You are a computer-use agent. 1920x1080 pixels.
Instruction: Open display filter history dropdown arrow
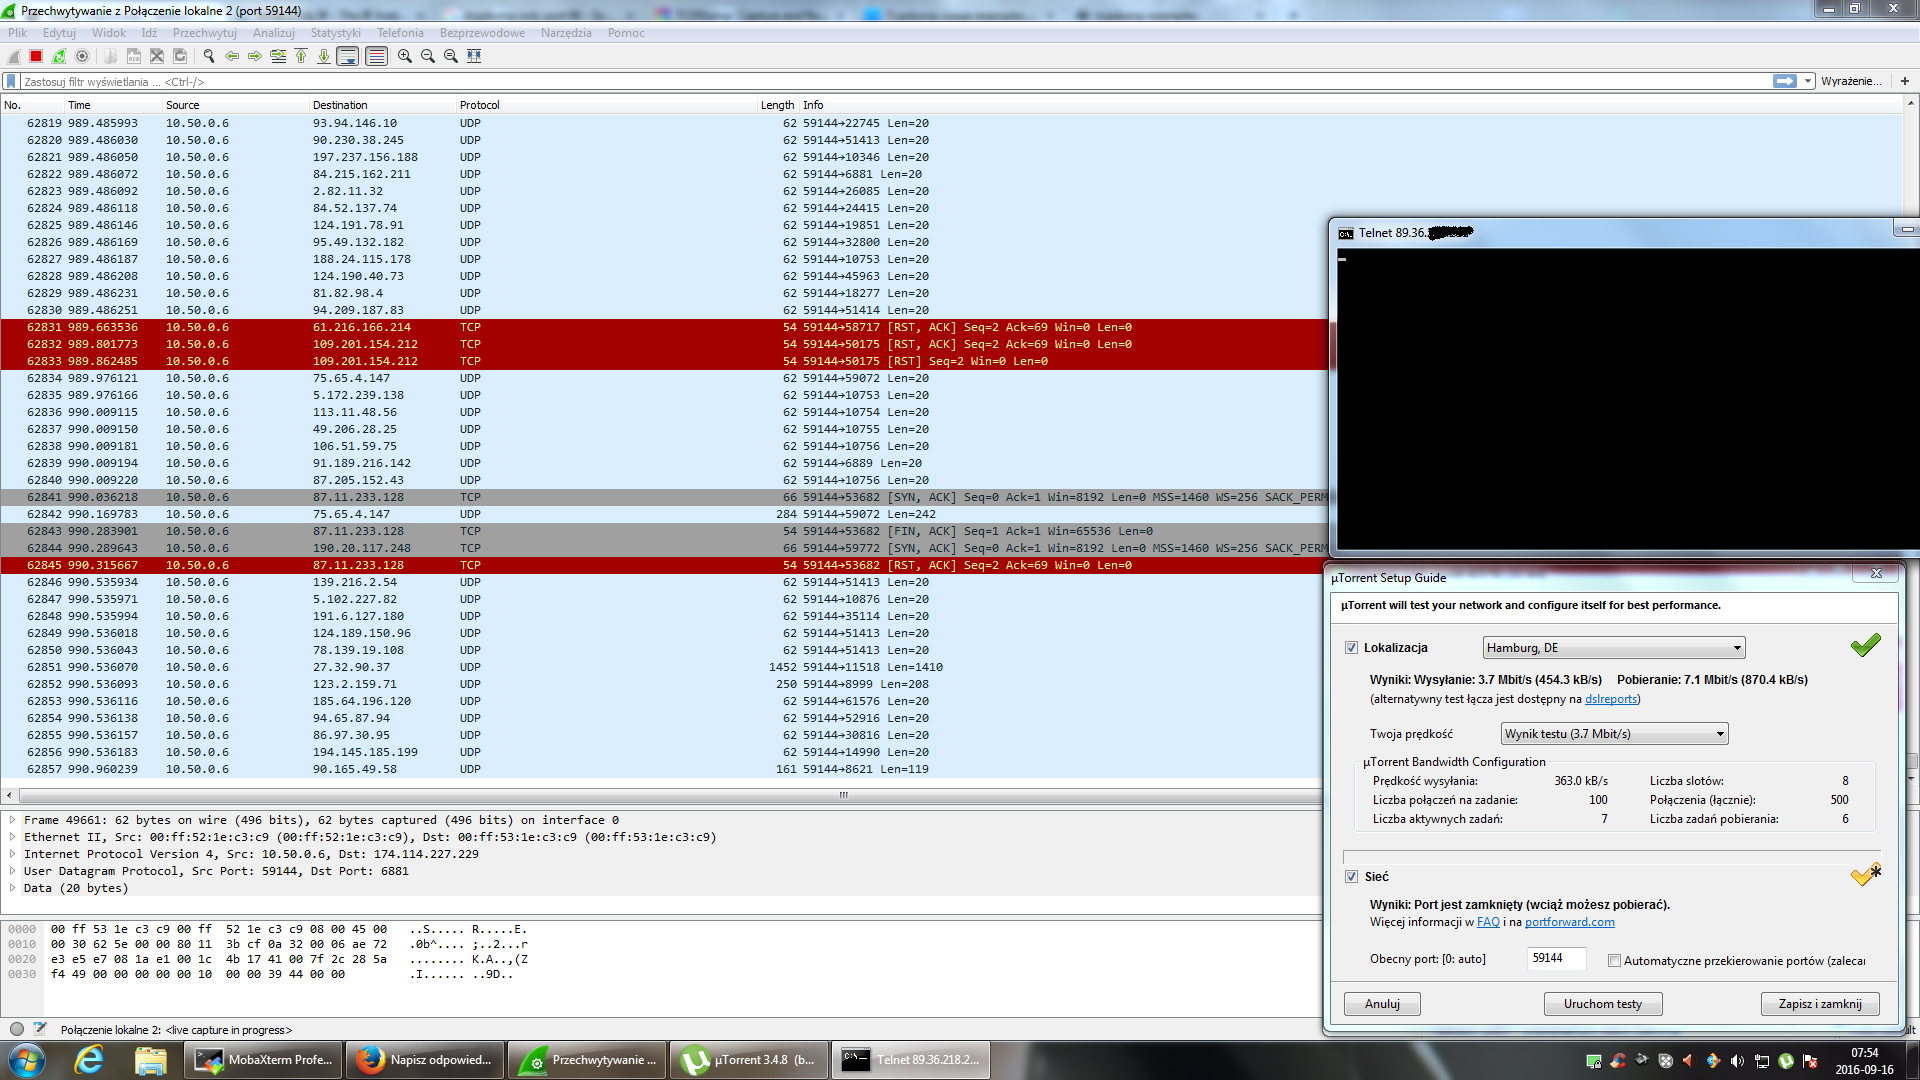pyautogui.click(x=1808, y=81)
